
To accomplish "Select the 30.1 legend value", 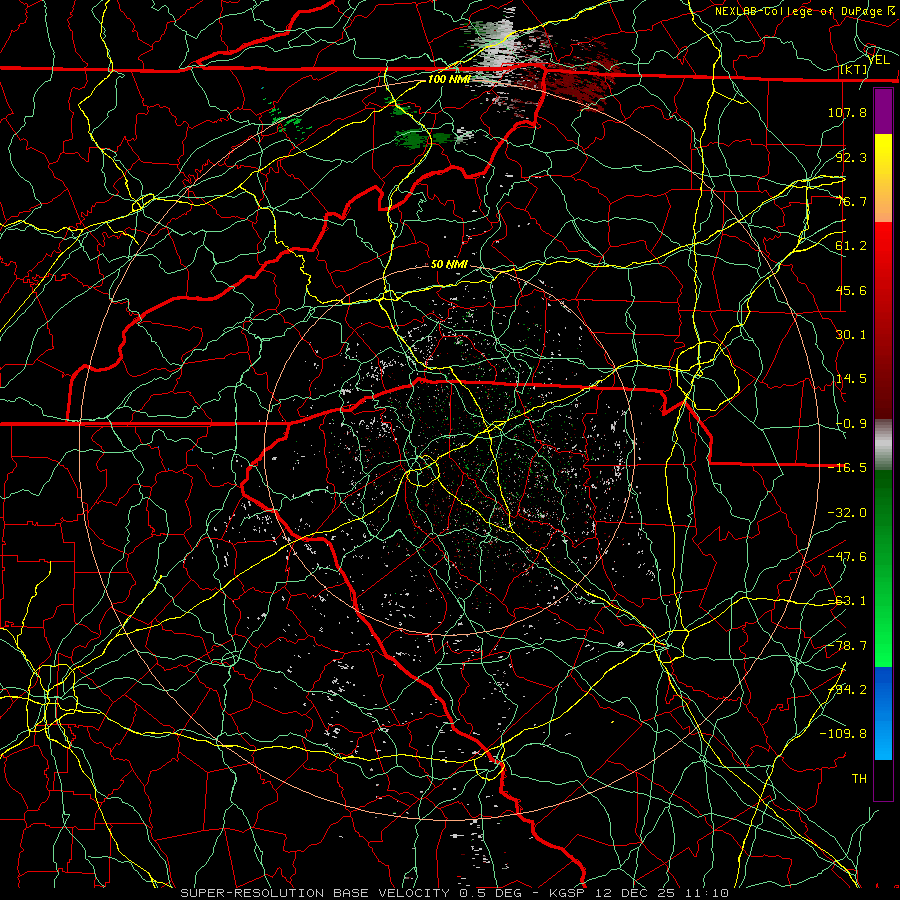I will [x=851, y=335].
